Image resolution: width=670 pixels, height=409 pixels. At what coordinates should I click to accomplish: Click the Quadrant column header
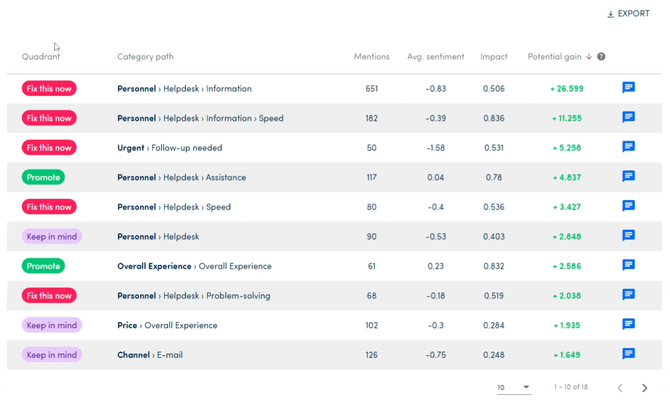click(41, 57)
